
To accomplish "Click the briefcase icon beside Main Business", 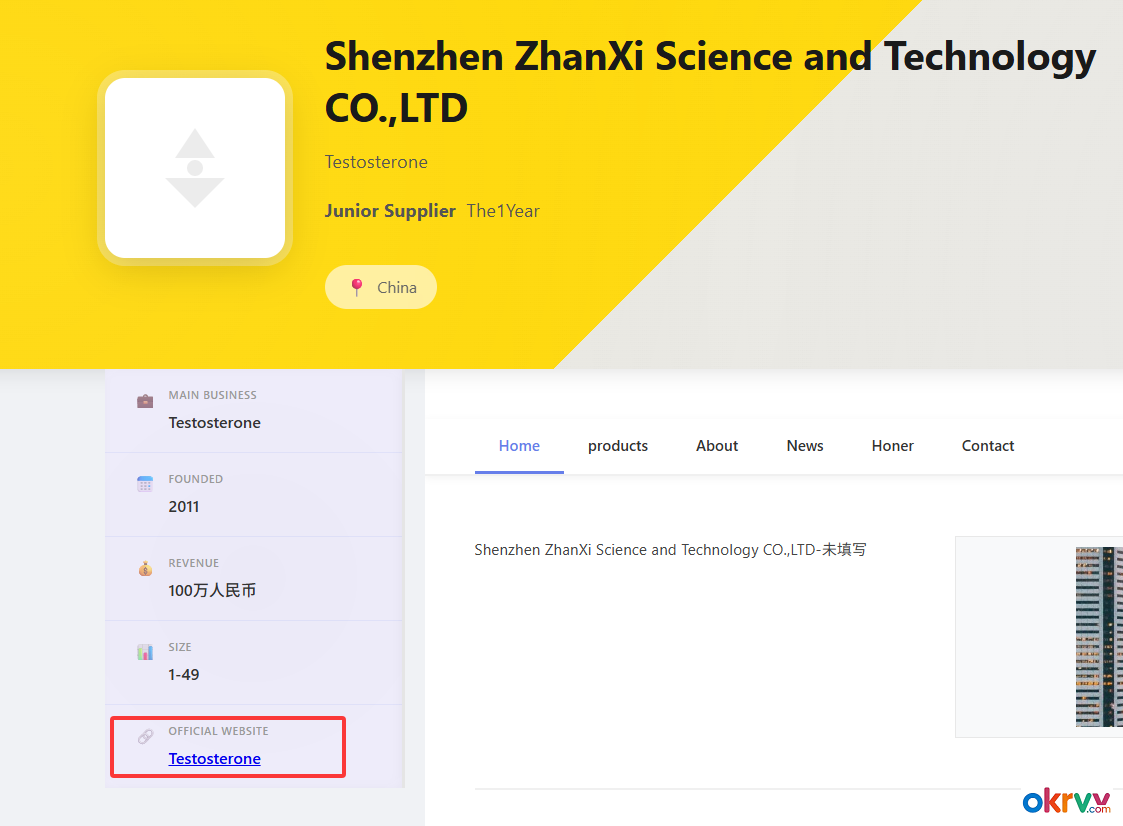I will (x=145, y=401).
